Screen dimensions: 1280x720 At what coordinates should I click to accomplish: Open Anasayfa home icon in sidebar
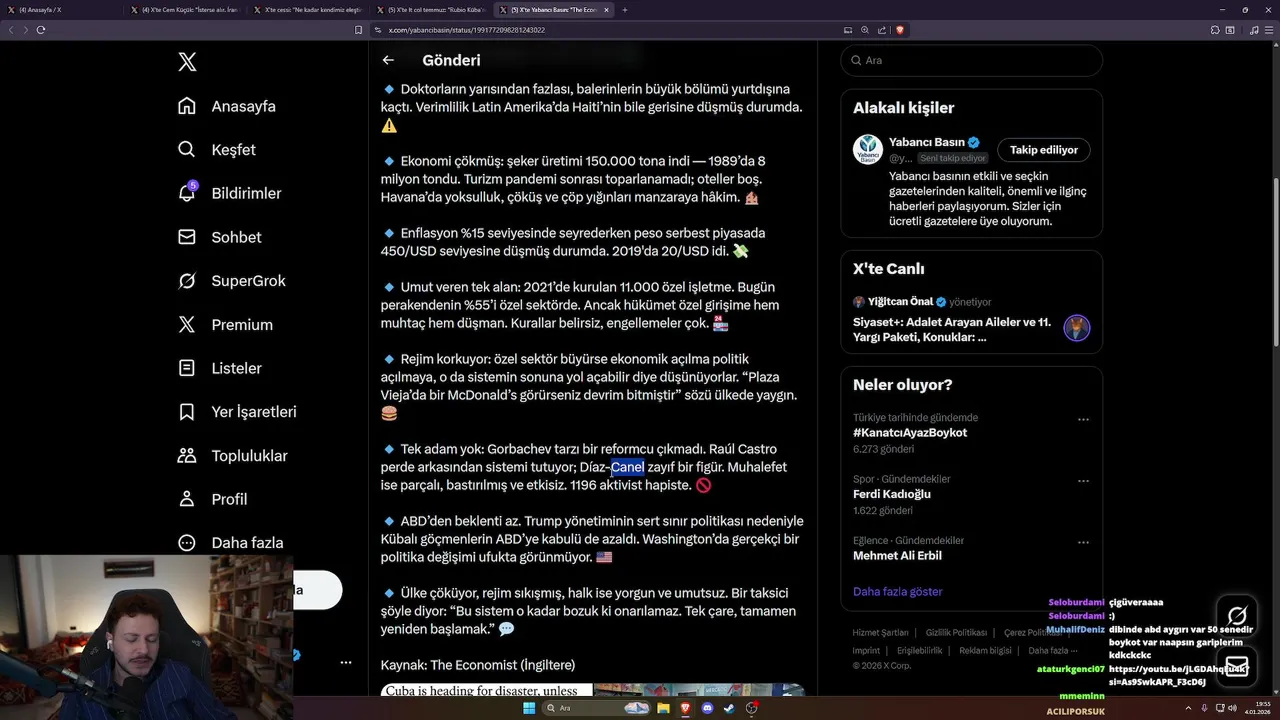click(x=187, y=106)
